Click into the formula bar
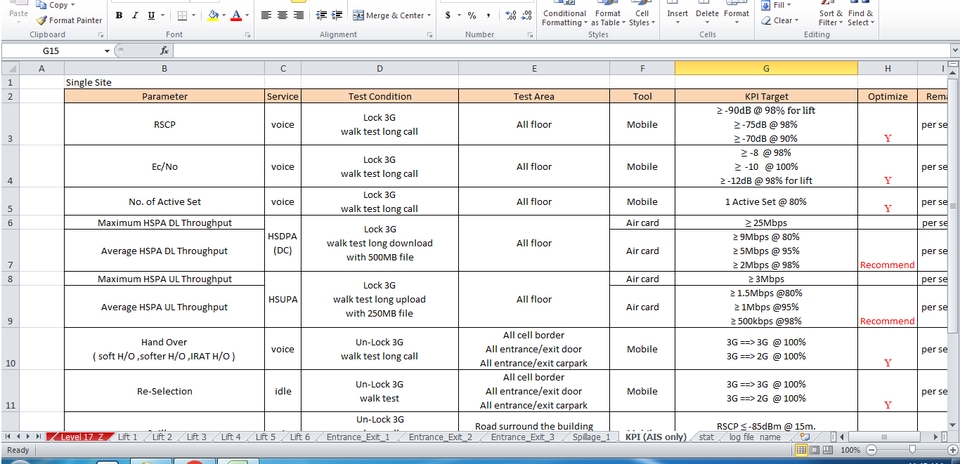Screen dimensions: 960x464 tap(560, 51)
